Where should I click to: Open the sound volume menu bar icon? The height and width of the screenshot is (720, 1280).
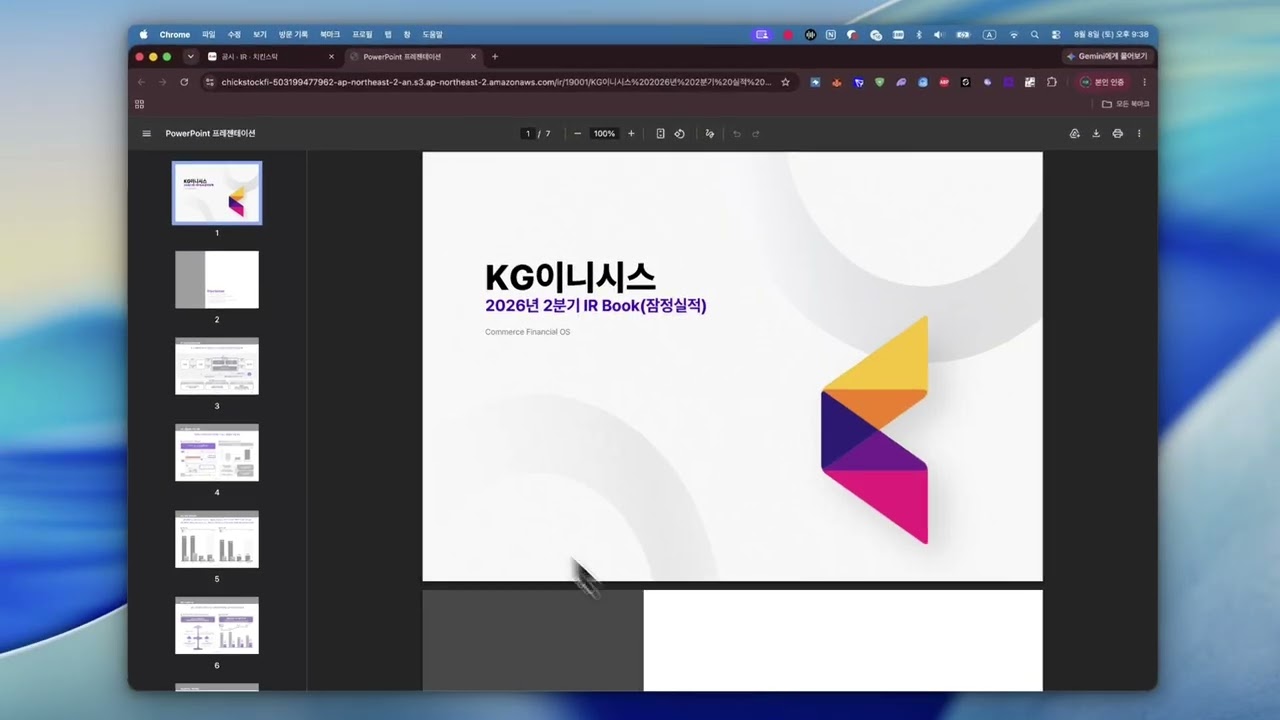(938, 34)
